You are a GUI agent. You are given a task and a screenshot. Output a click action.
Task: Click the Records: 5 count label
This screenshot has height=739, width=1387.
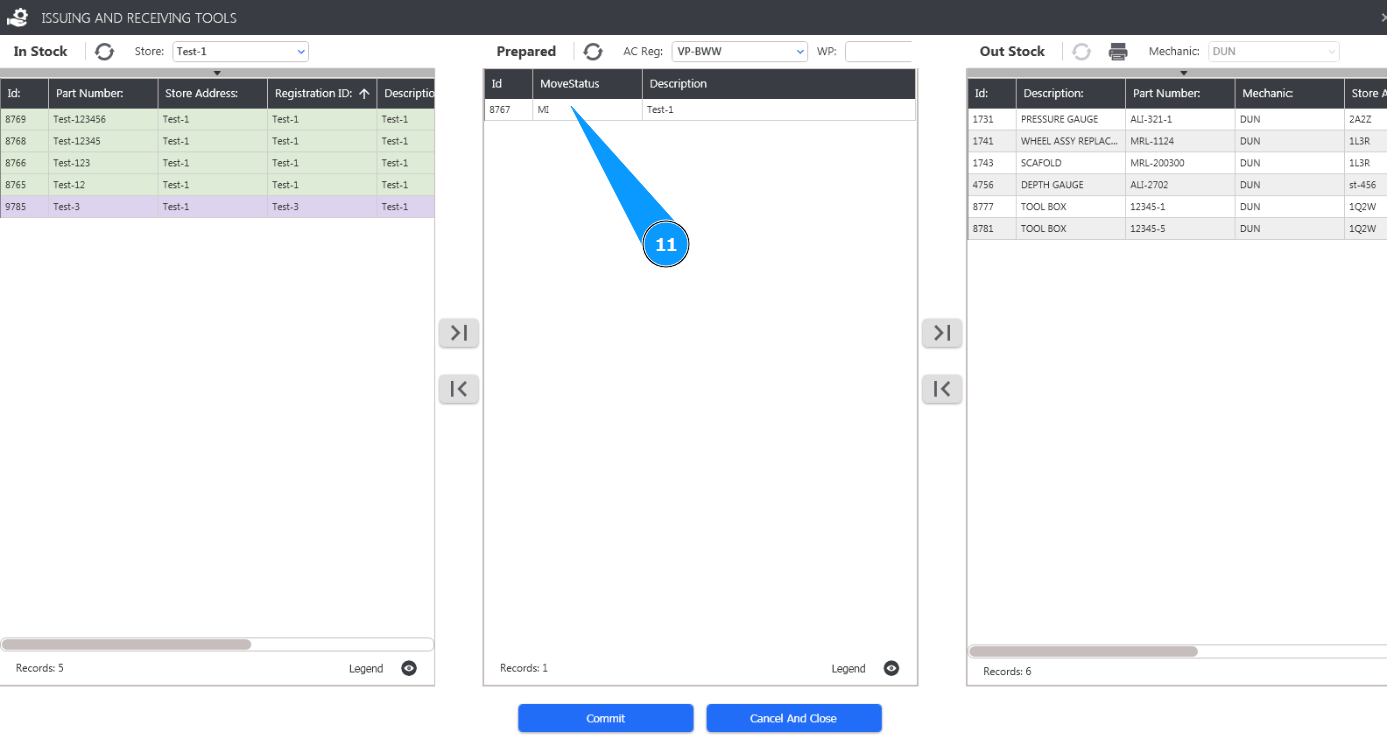pos(40,668)
